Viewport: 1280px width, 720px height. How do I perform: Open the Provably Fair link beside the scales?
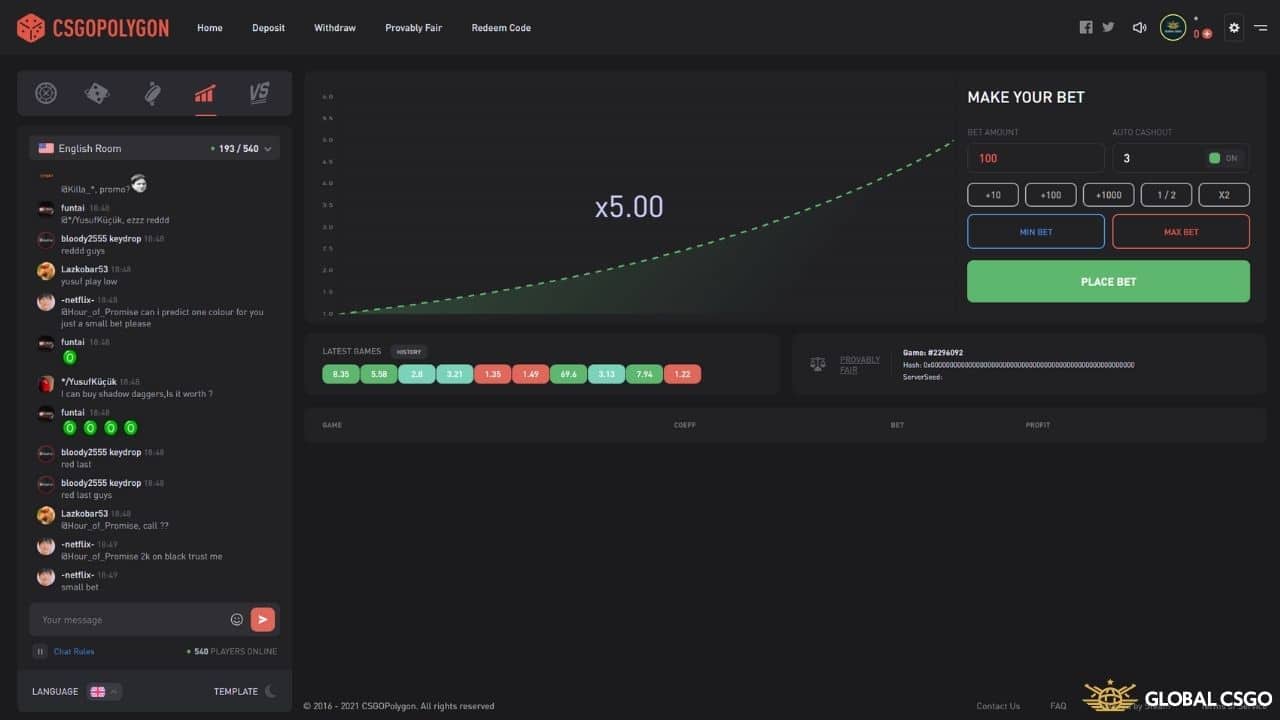click(x=860, y=365)
